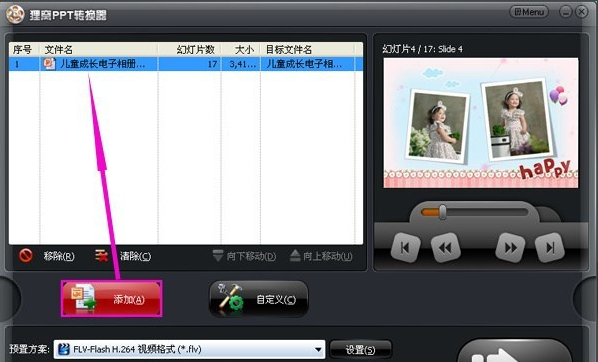Click the 移除(R) label
Viewport: 598px width, 362px height.
(x=59, y=256)
